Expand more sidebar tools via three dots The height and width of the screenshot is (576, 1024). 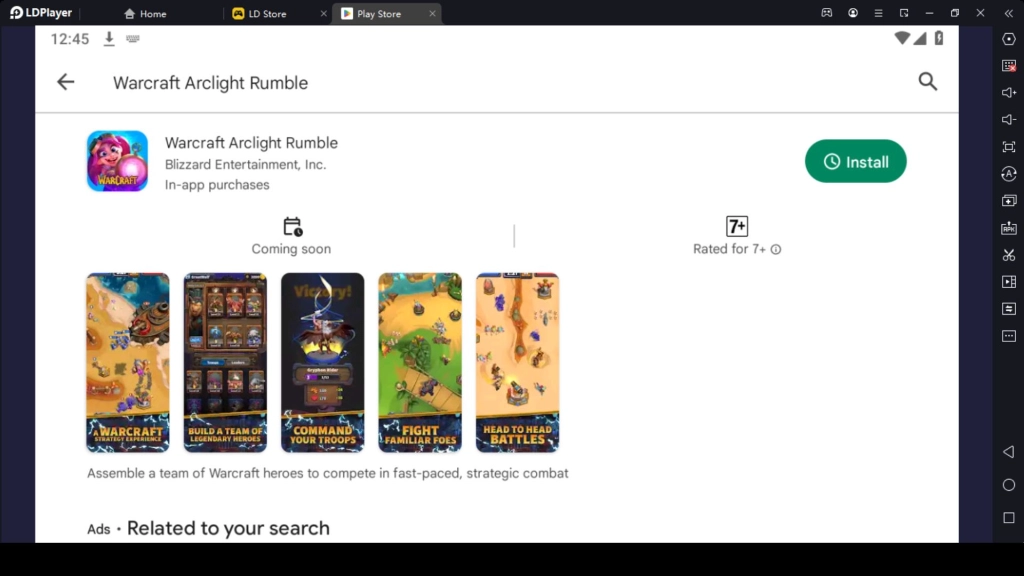tap(1008, 336)
